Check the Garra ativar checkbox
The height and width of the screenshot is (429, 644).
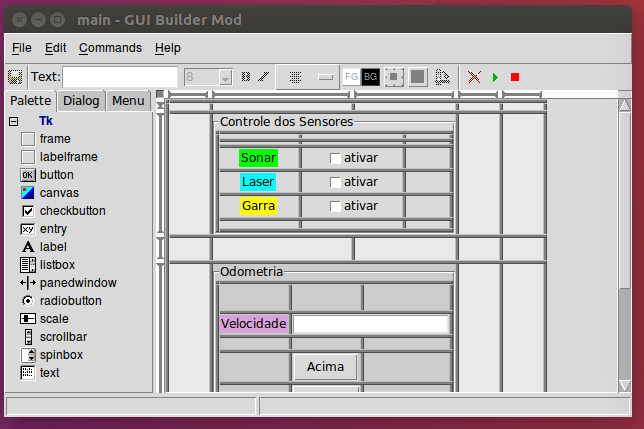pyautogui.click(x=336, y=206)
